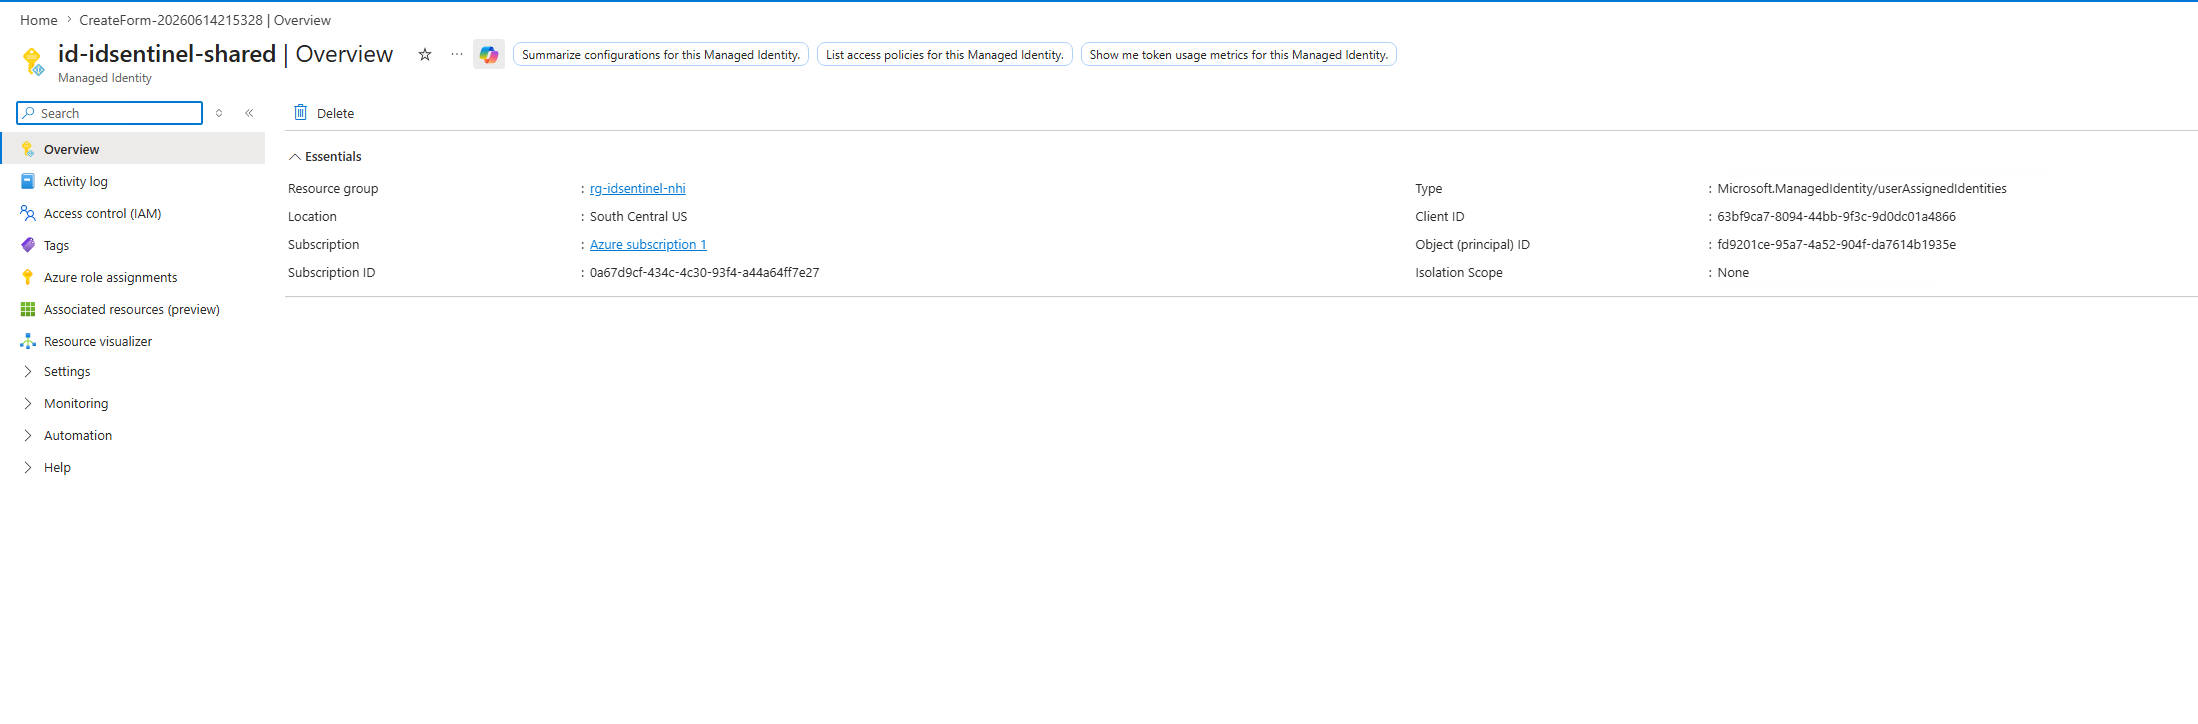This screenshot has height=724, width=2198.
Task: Click the Azure role assignments key icon
Action: (28, 277)
